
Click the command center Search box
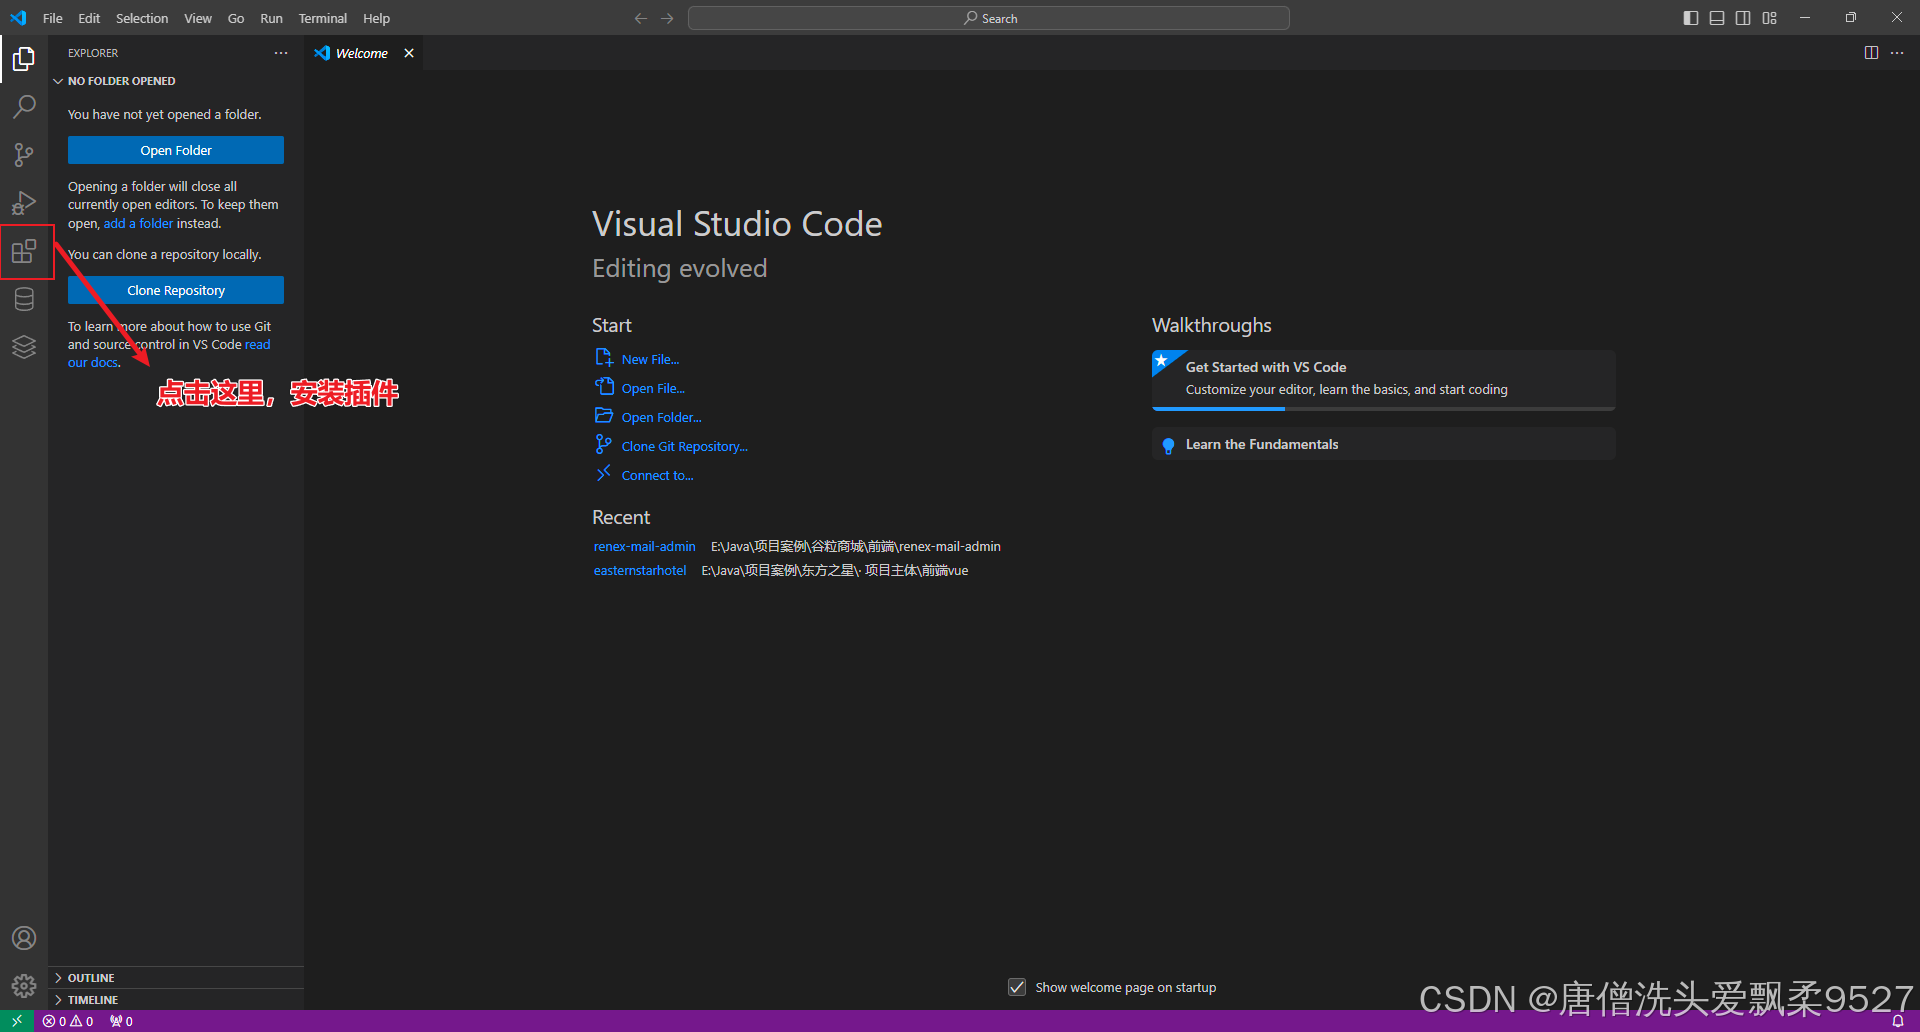tap(989, 18)
